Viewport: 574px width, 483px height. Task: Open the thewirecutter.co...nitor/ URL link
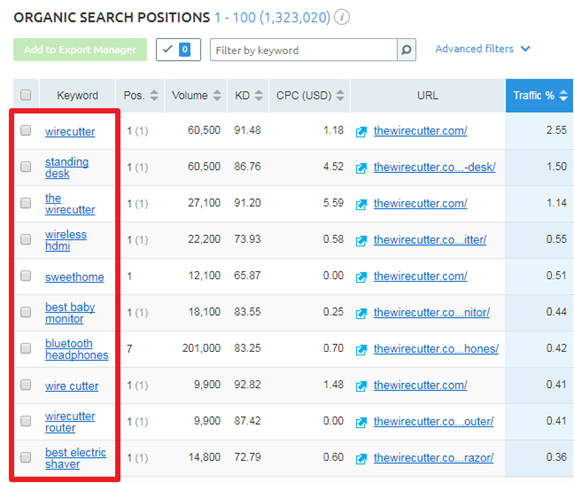coord(432,312)
